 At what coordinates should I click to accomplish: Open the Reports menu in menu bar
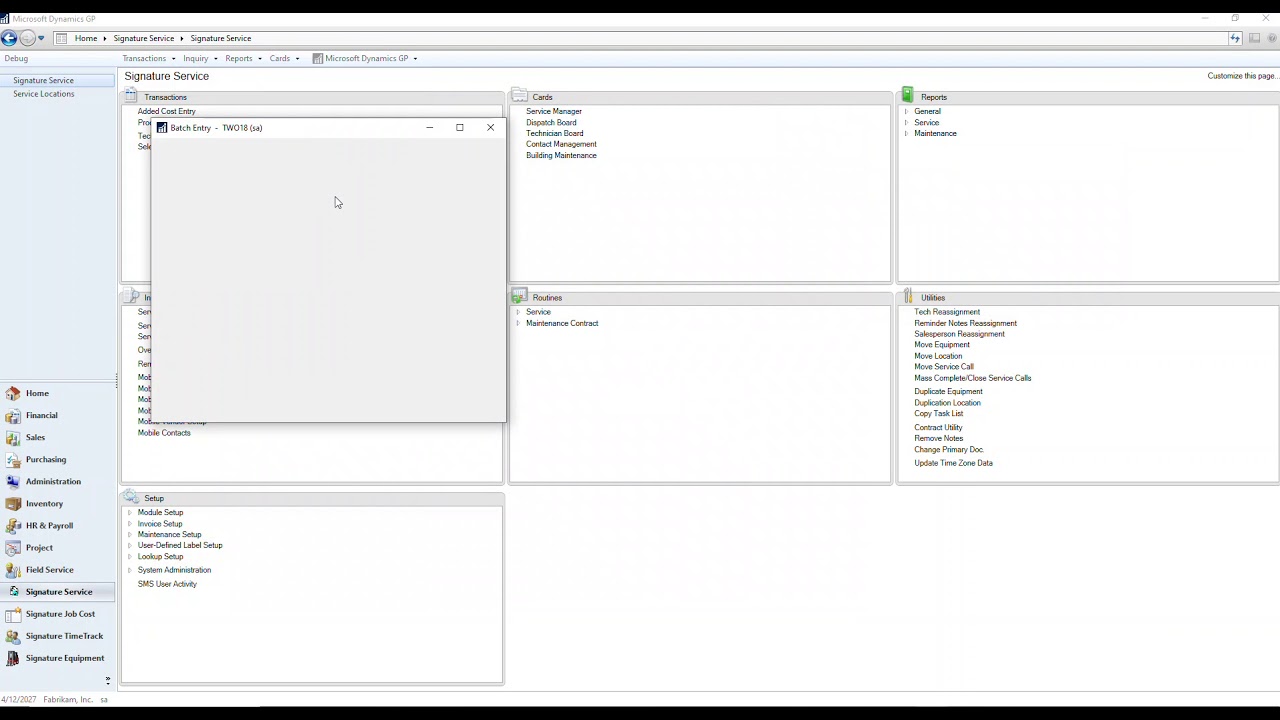coord(243,58)
